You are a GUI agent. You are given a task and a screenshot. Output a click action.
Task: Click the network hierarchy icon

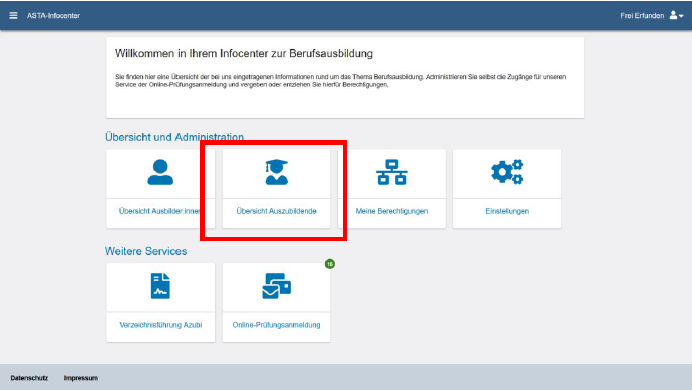pyautogui.click(x=392, y=172)
